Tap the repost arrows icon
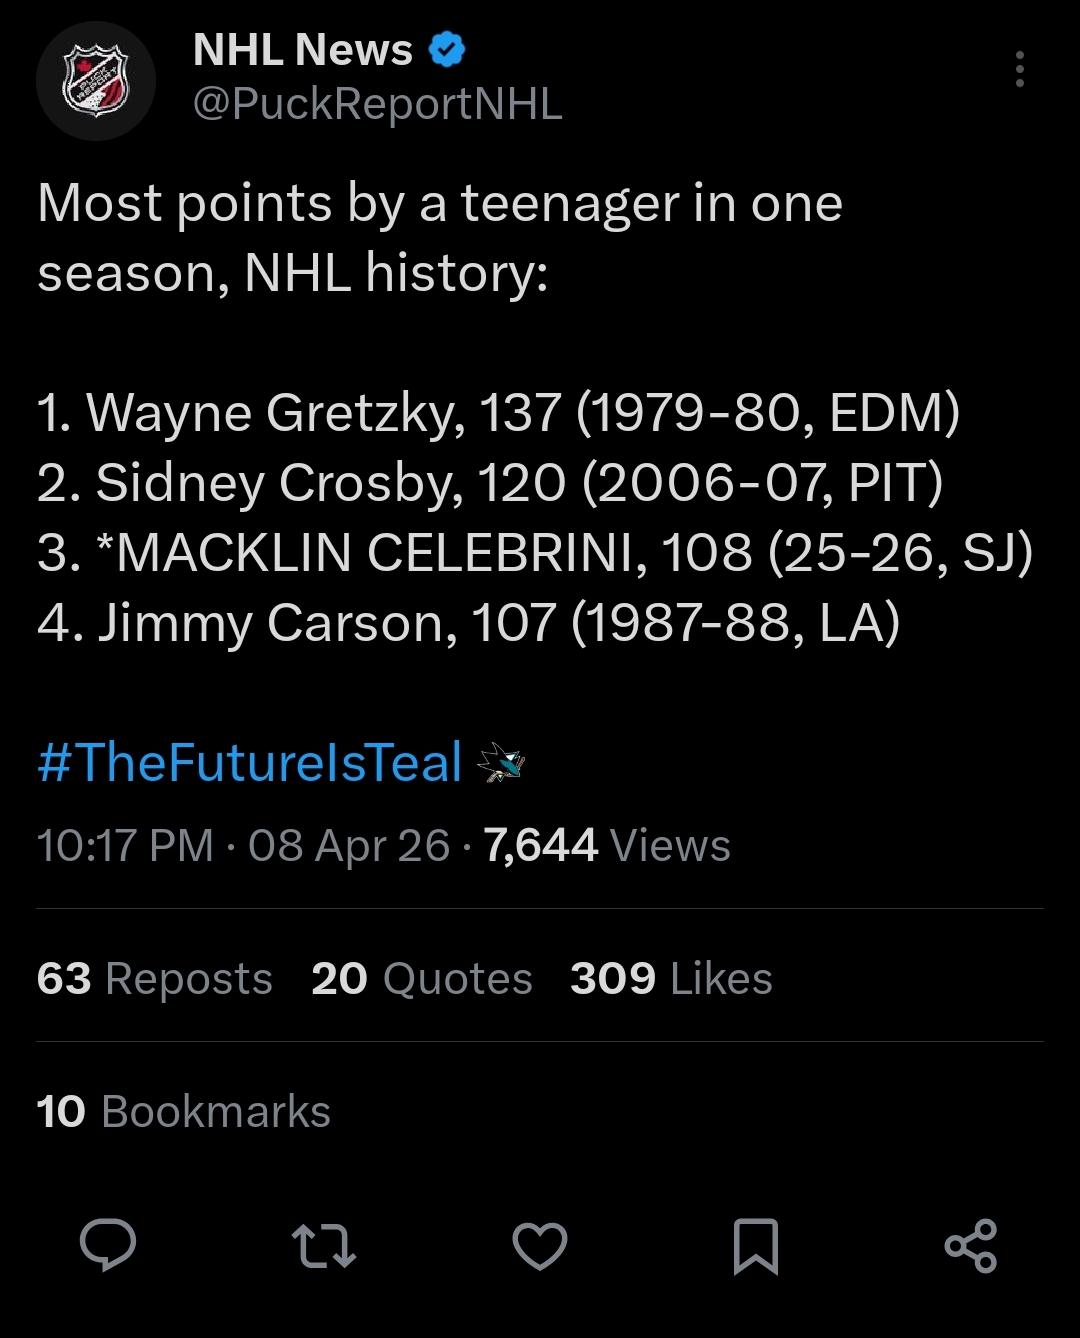This screenshot has height=1338, width=1080. tap(323, 1247)
